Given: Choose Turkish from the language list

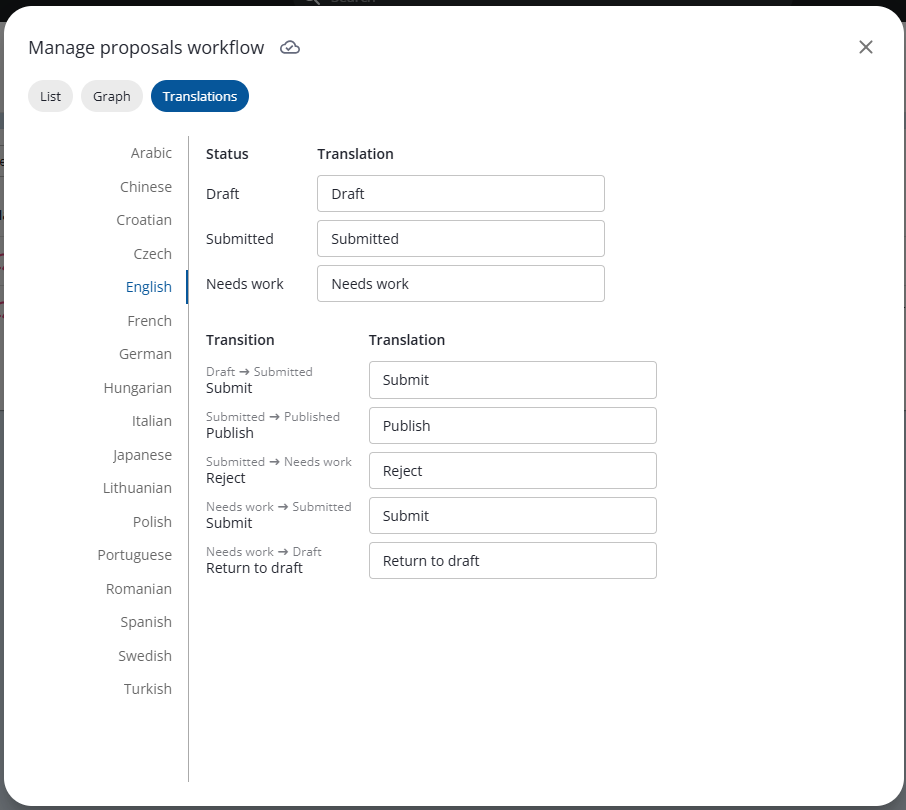Looking at the screenshot, I should (x=147, y=689).
